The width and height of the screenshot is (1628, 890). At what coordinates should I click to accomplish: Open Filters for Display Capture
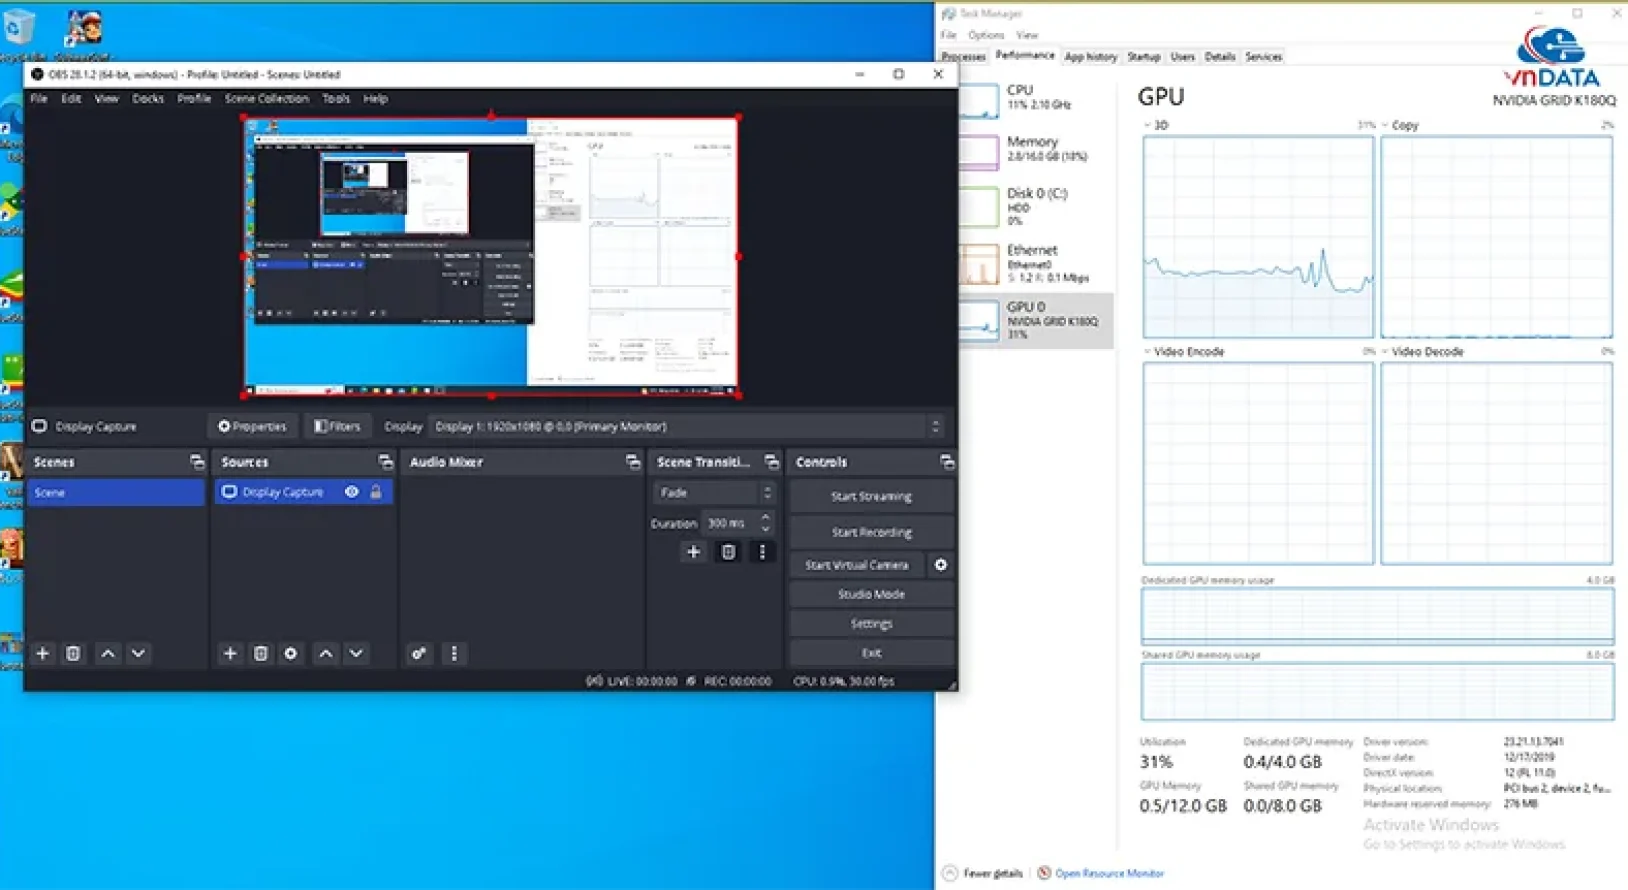[x=337, y=426]
